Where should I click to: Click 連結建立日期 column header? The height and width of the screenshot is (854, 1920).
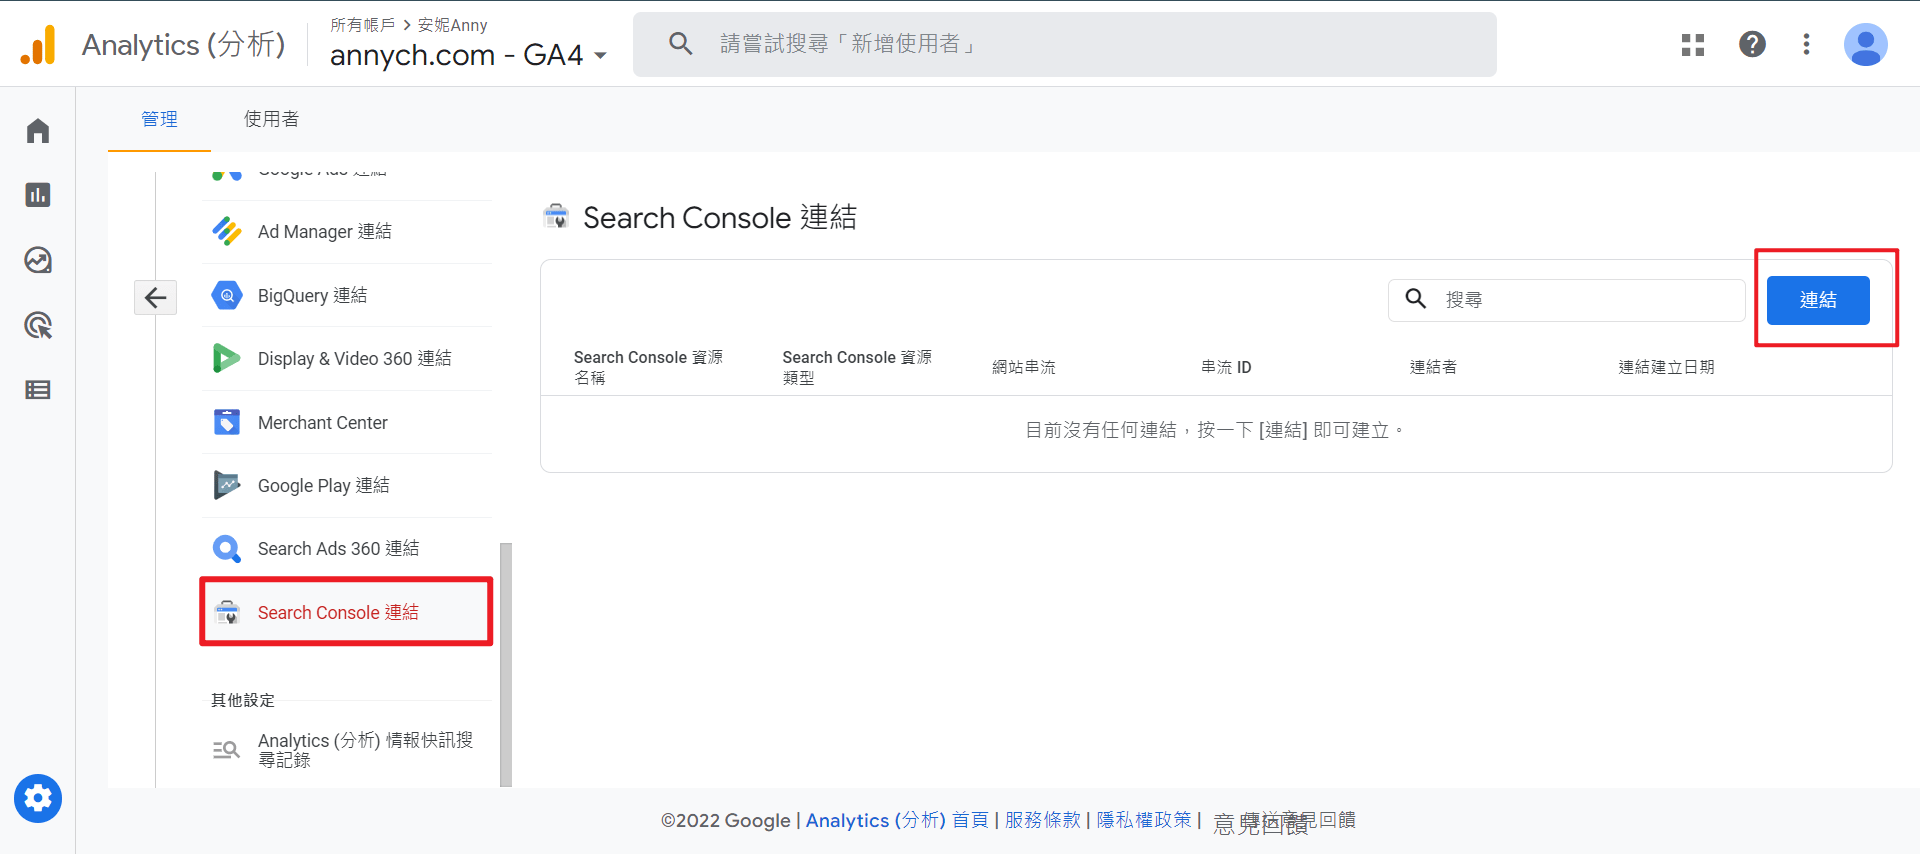tap(1666, 367)
